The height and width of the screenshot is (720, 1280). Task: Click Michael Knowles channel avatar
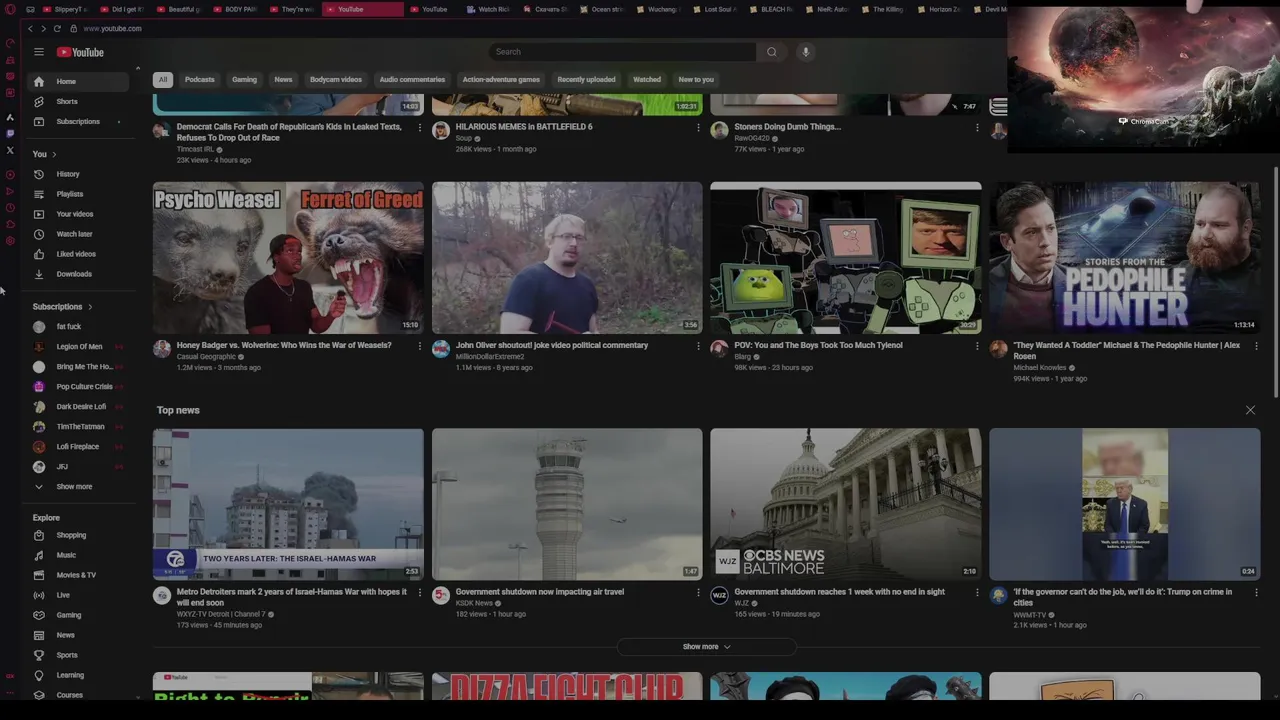click(x=998, y=349)
